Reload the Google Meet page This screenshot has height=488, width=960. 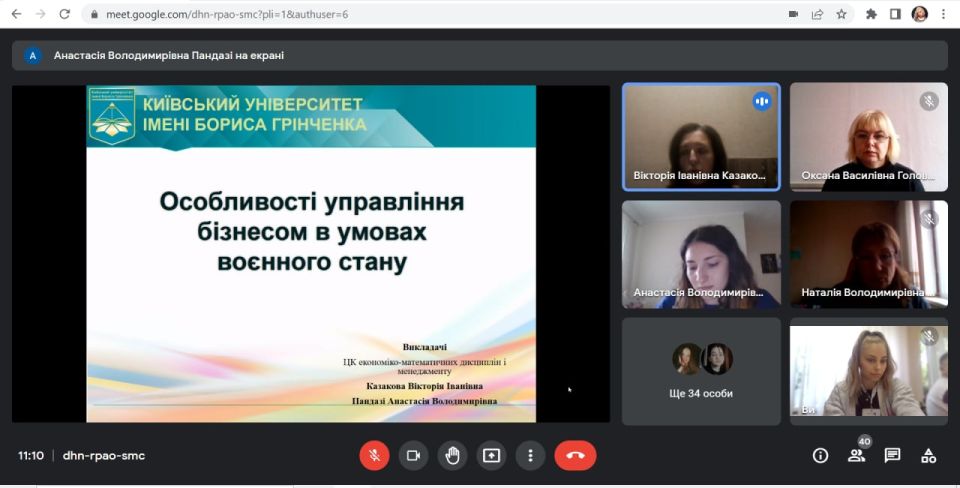pos(64,14)
